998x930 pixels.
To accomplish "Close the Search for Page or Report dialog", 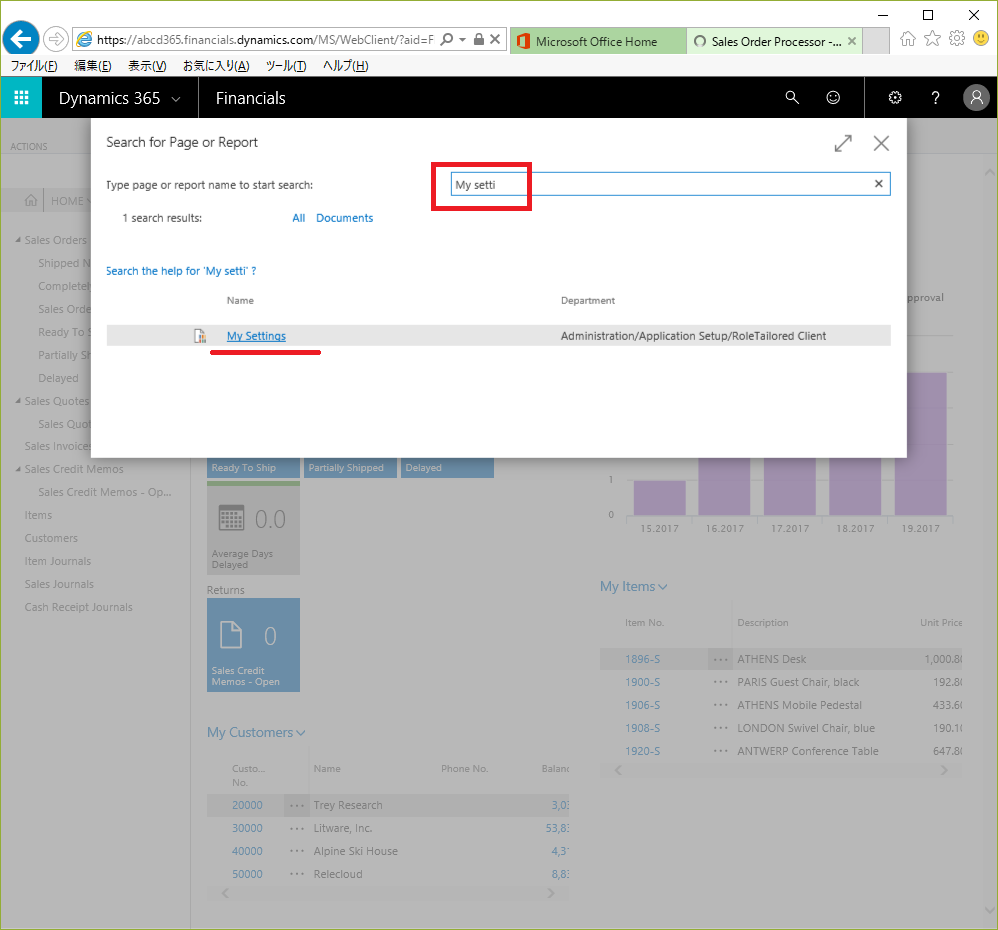I will point(881,143).
